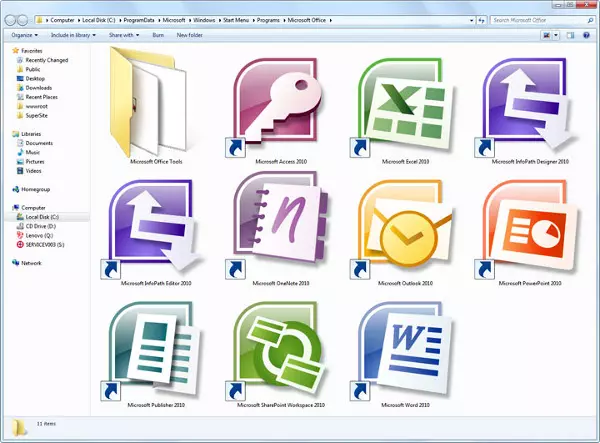
Task: Open the Share with dropdown
Action: (125, 35)
